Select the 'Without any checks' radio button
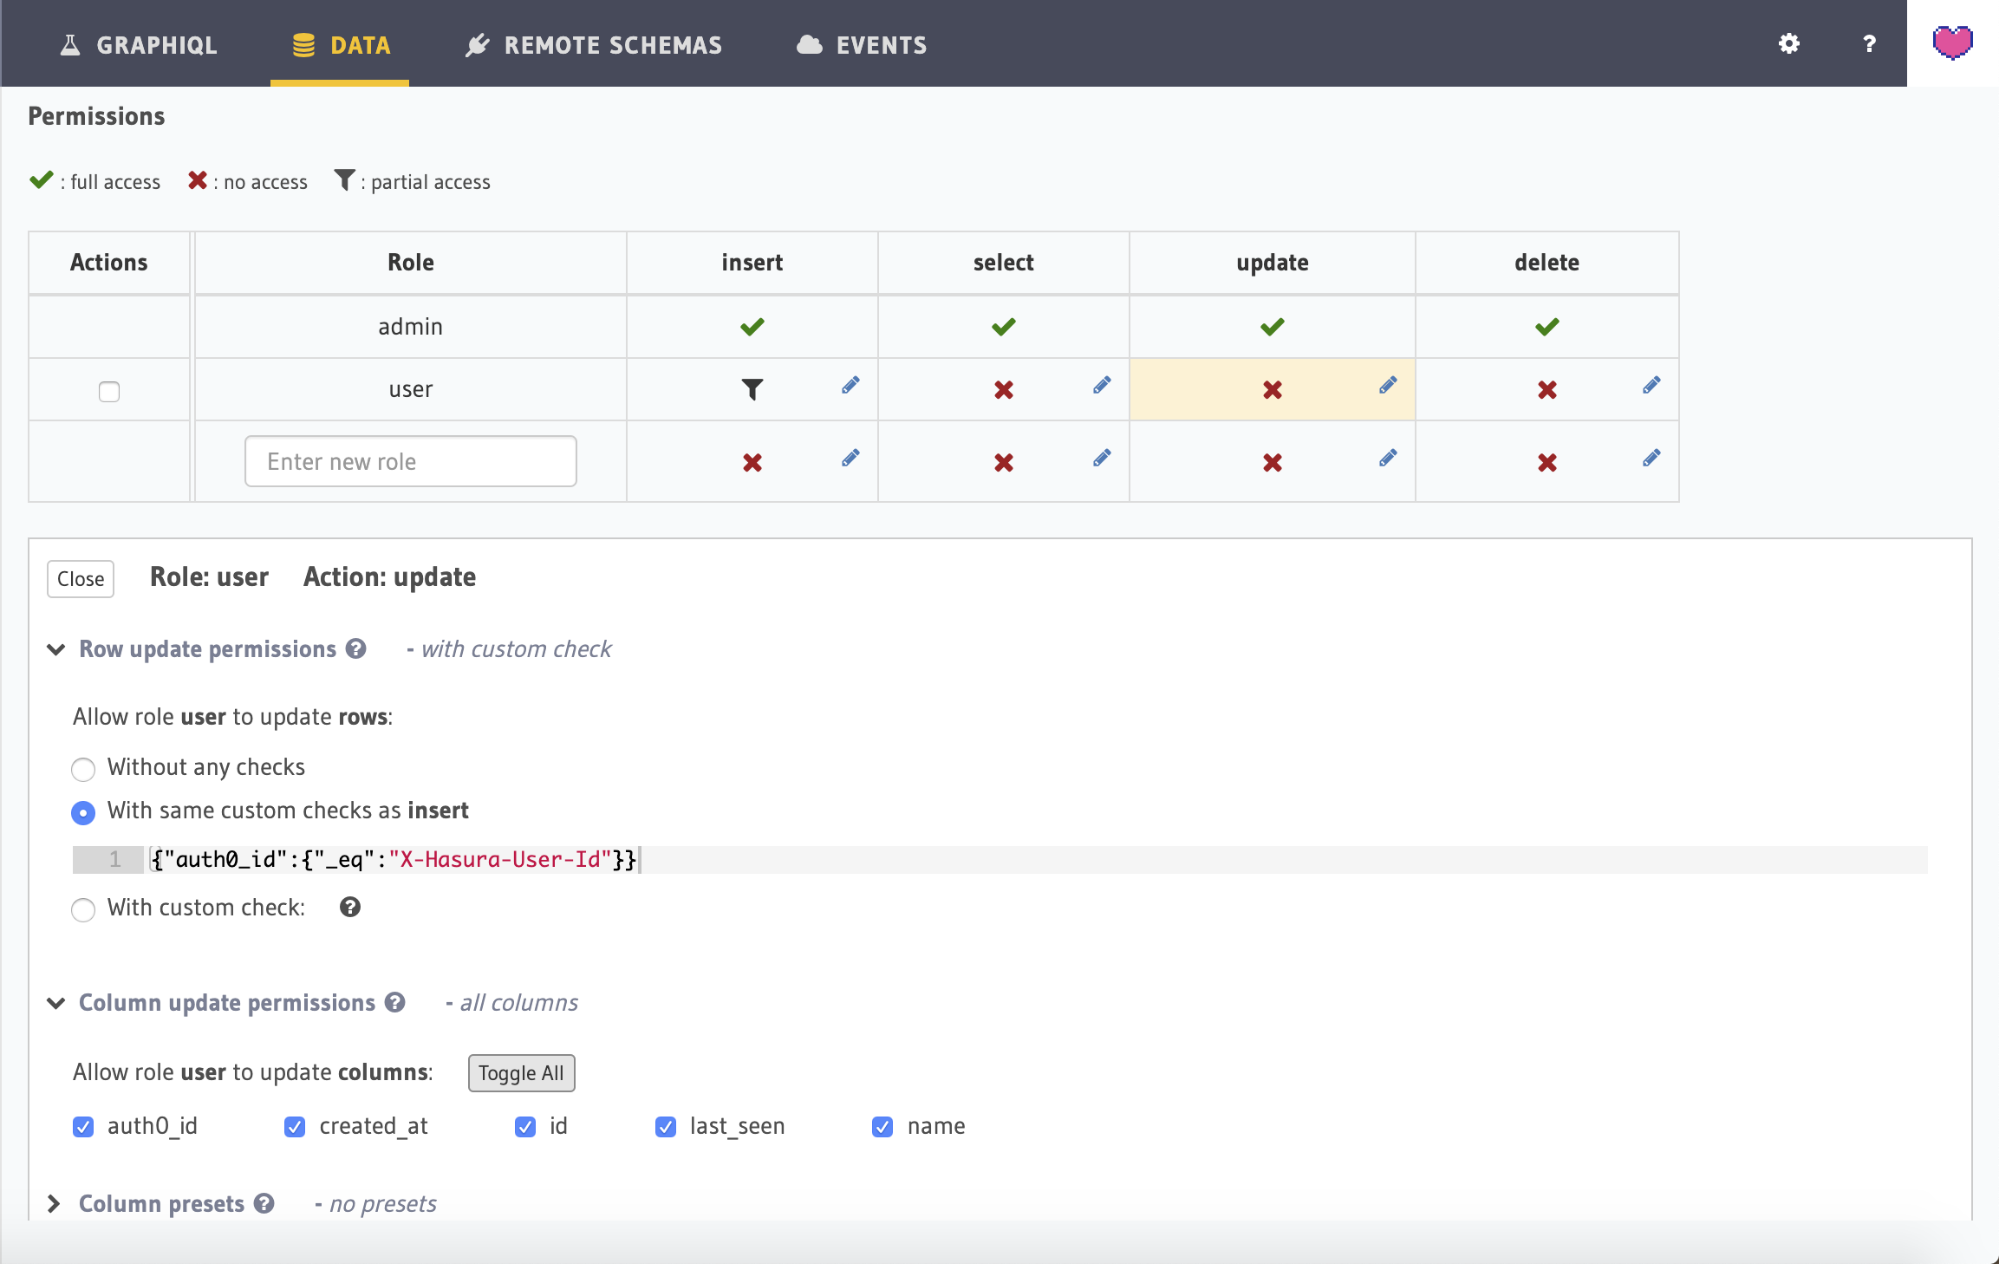The image size is (1999, 1264). point(83,766)
